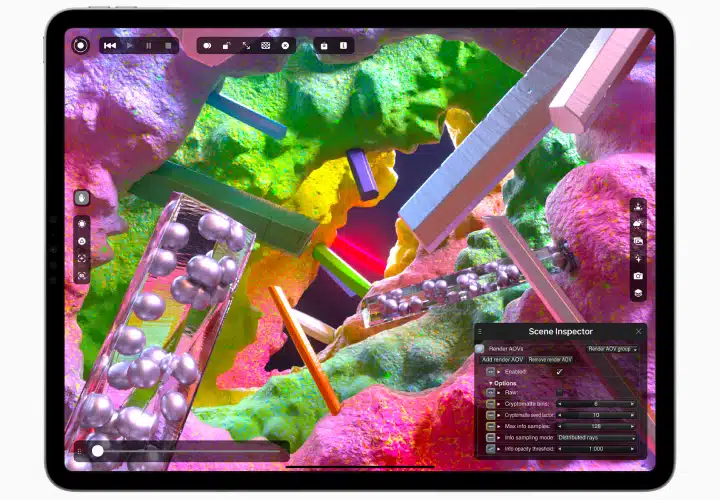The width and height of the screenshot is (720, 500).
Task: Click the Cryptomatte bins value 6
Action: pyautogui.click(x=596, y=404)
